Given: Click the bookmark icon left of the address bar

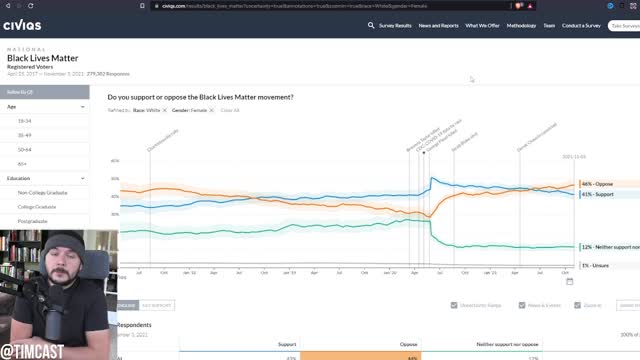Looking at the screenshot, I should pyautogui.click(x=142, y=6).
